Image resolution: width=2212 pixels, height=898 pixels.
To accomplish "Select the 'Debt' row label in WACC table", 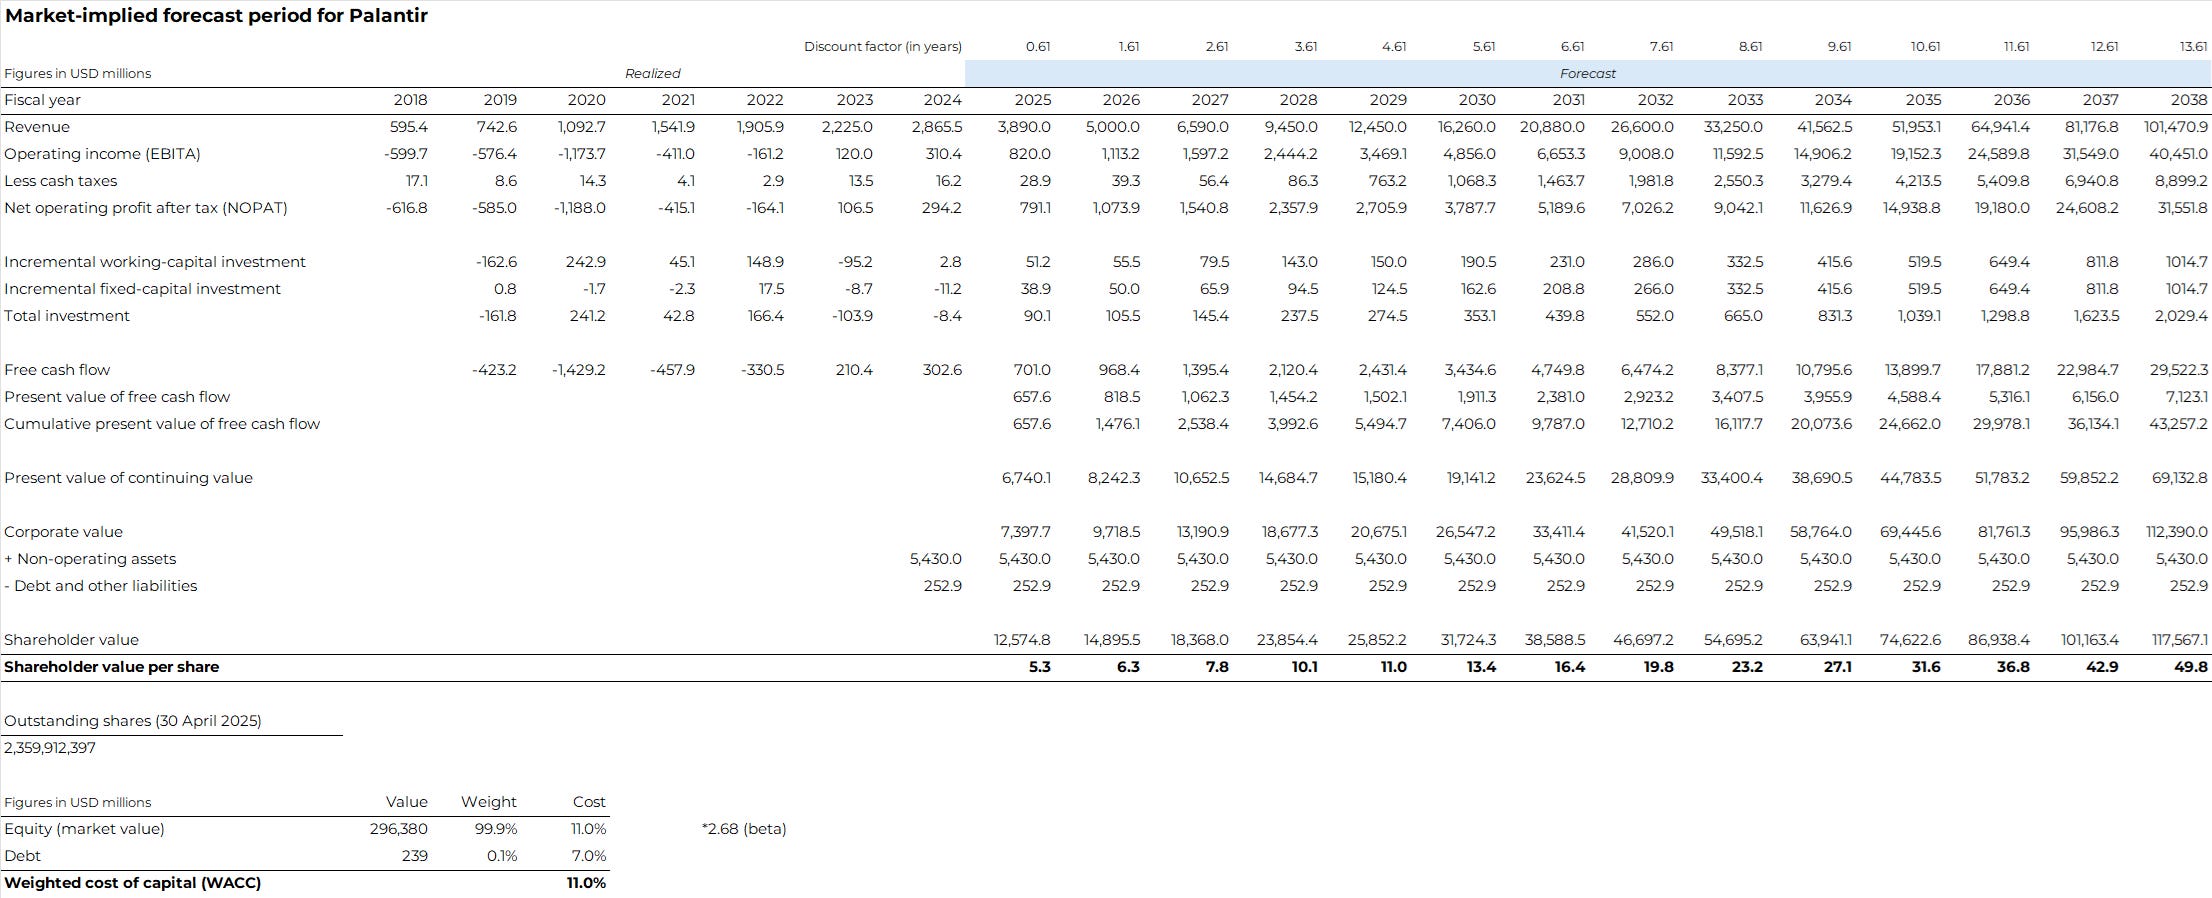I will [x=23, y=856].
